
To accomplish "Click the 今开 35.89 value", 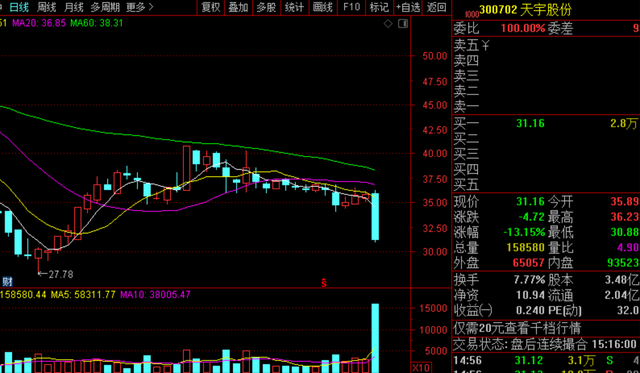I will click(624, 202).
